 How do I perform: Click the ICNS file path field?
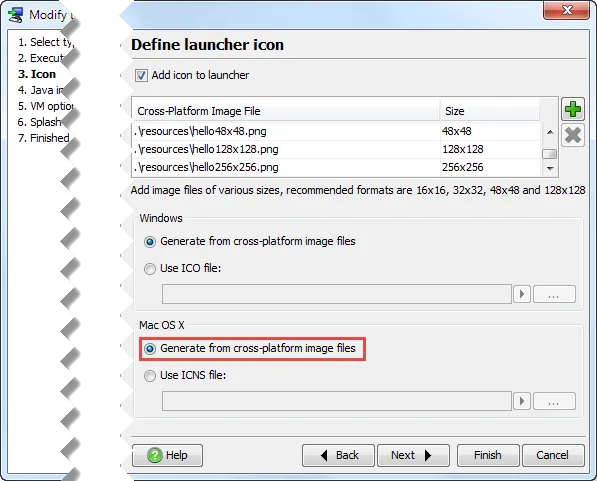337,401
